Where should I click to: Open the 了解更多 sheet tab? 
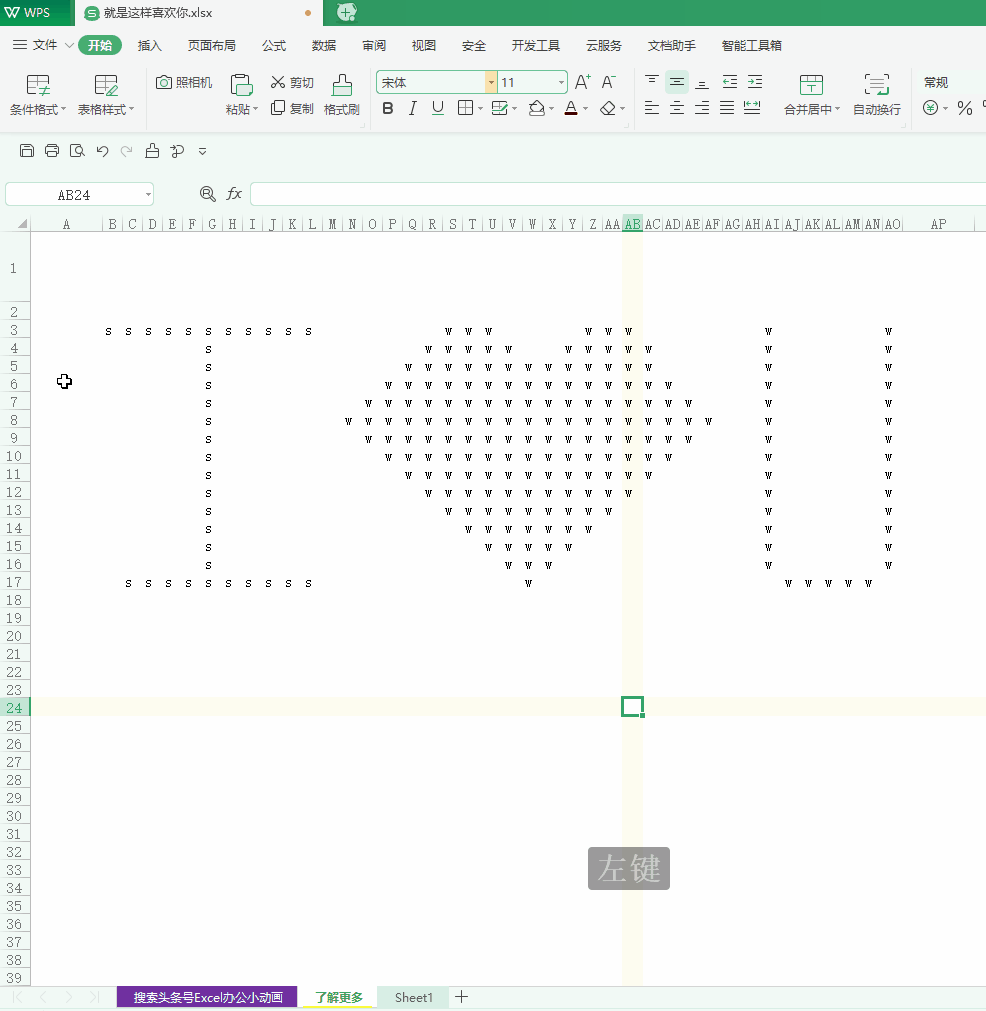[339, 997]
